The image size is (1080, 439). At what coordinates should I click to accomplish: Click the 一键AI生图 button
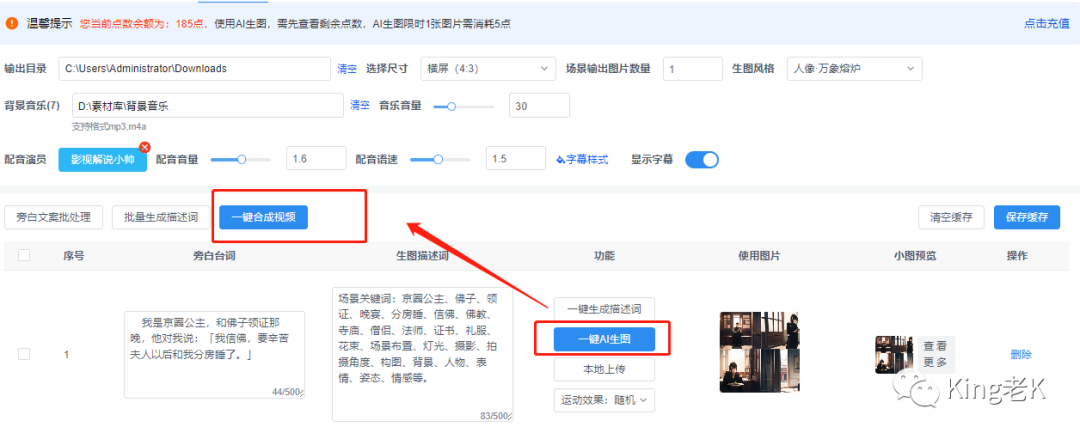604,339
